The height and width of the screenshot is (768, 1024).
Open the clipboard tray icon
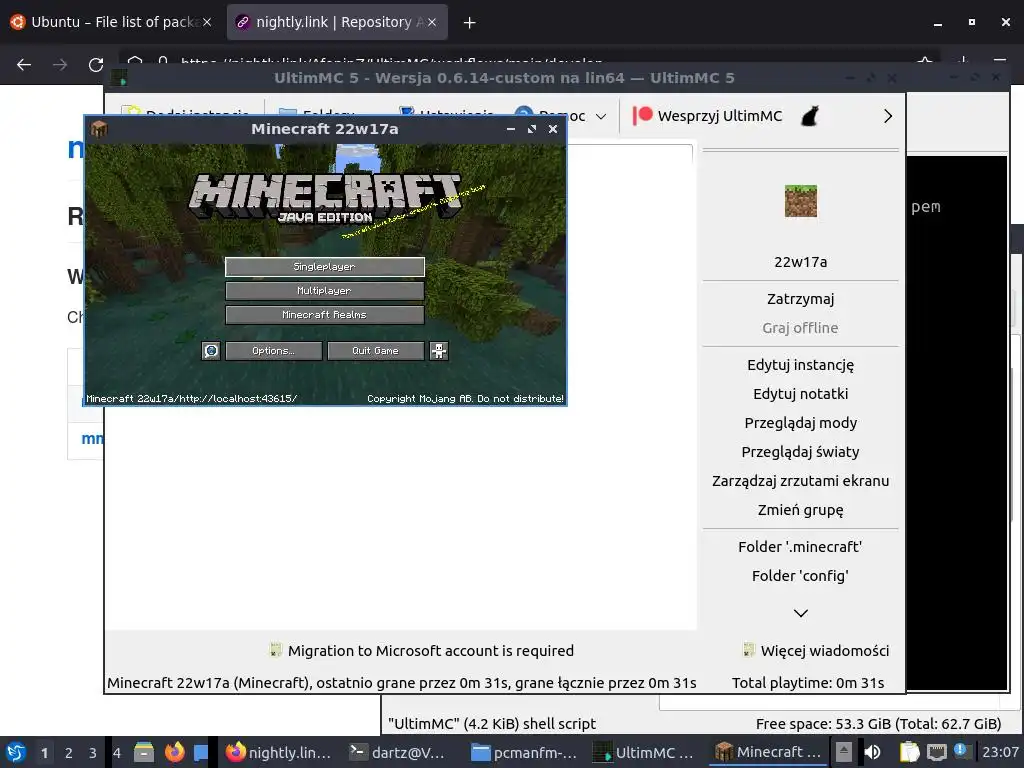tap(909, 752)
